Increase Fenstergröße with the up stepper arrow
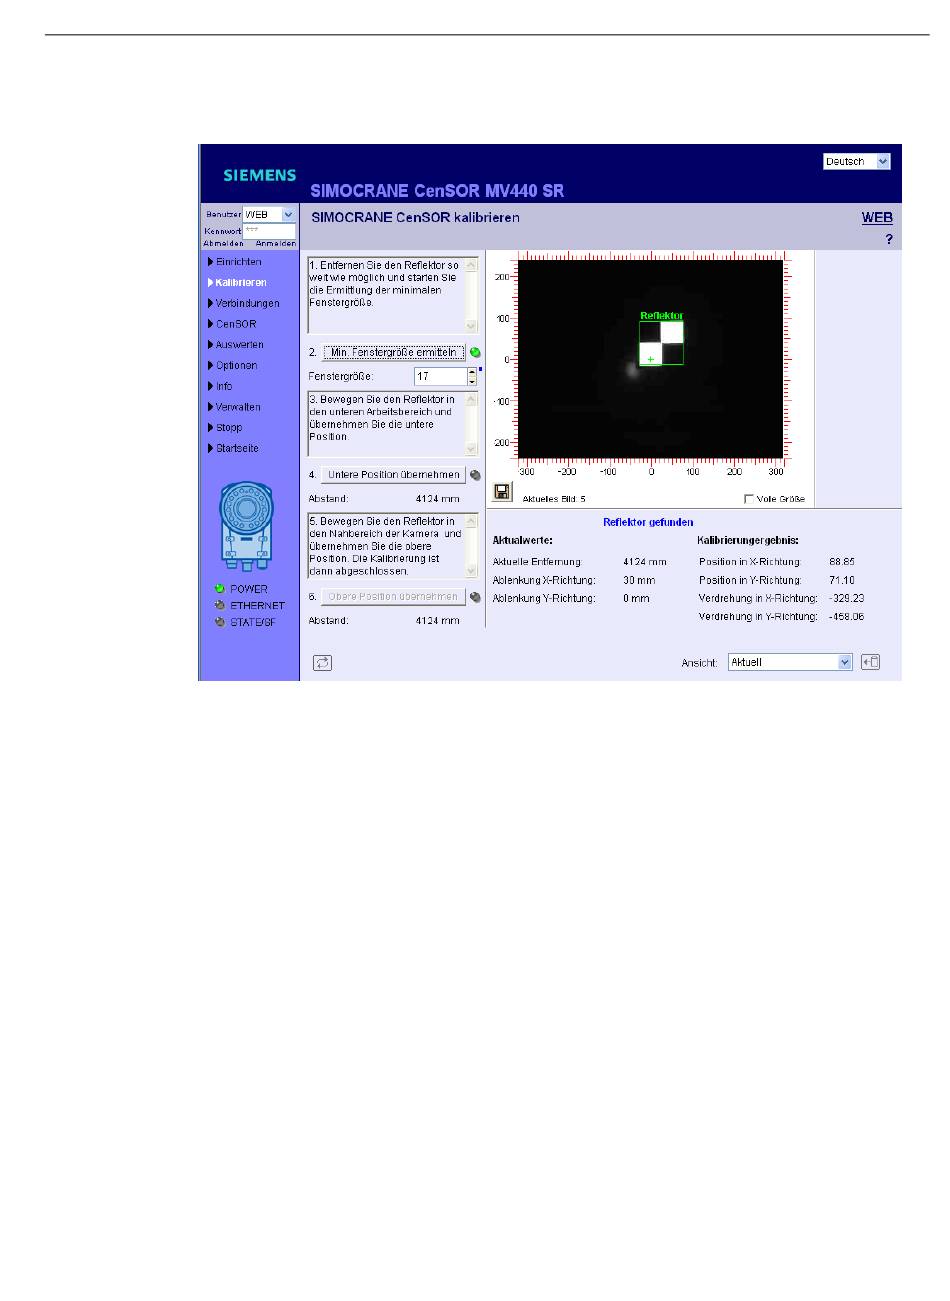 [x=472, y=372]
